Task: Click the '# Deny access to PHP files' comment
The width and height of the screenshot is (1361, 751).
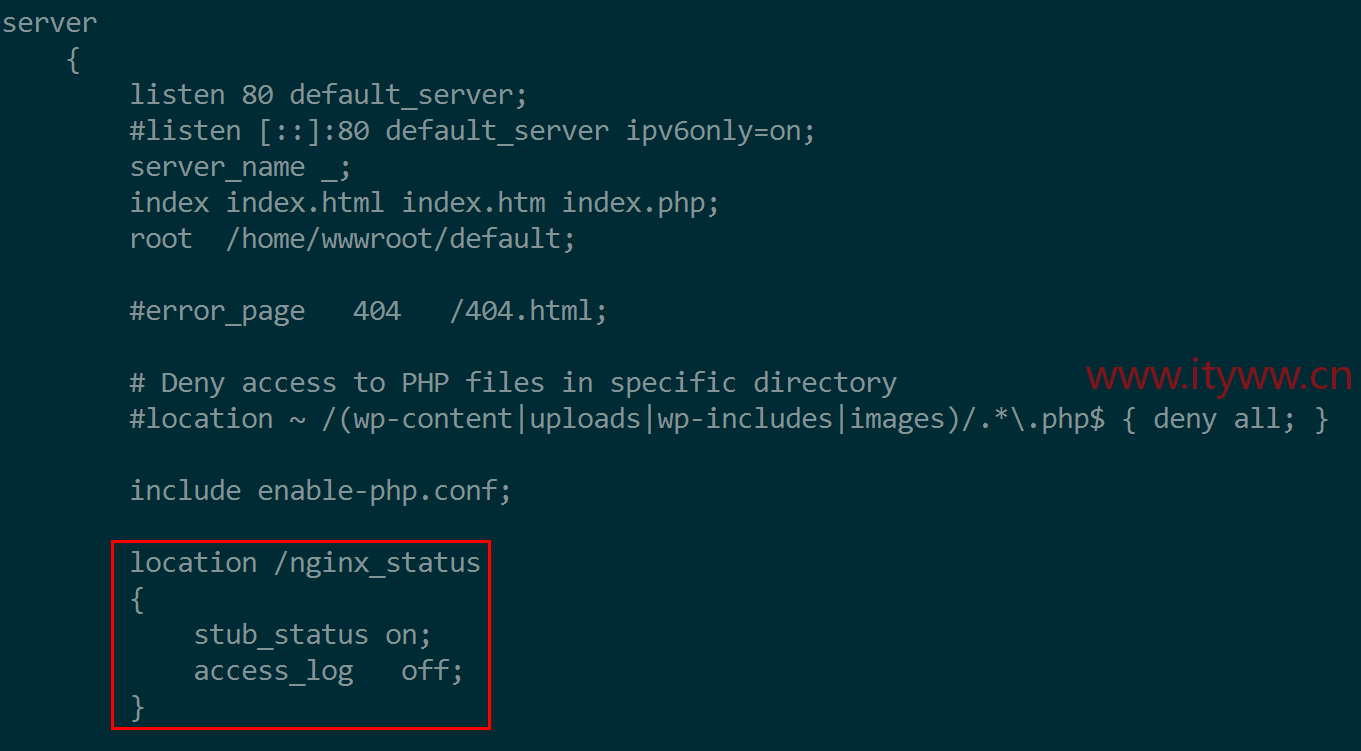Action: tap(513, 383)
